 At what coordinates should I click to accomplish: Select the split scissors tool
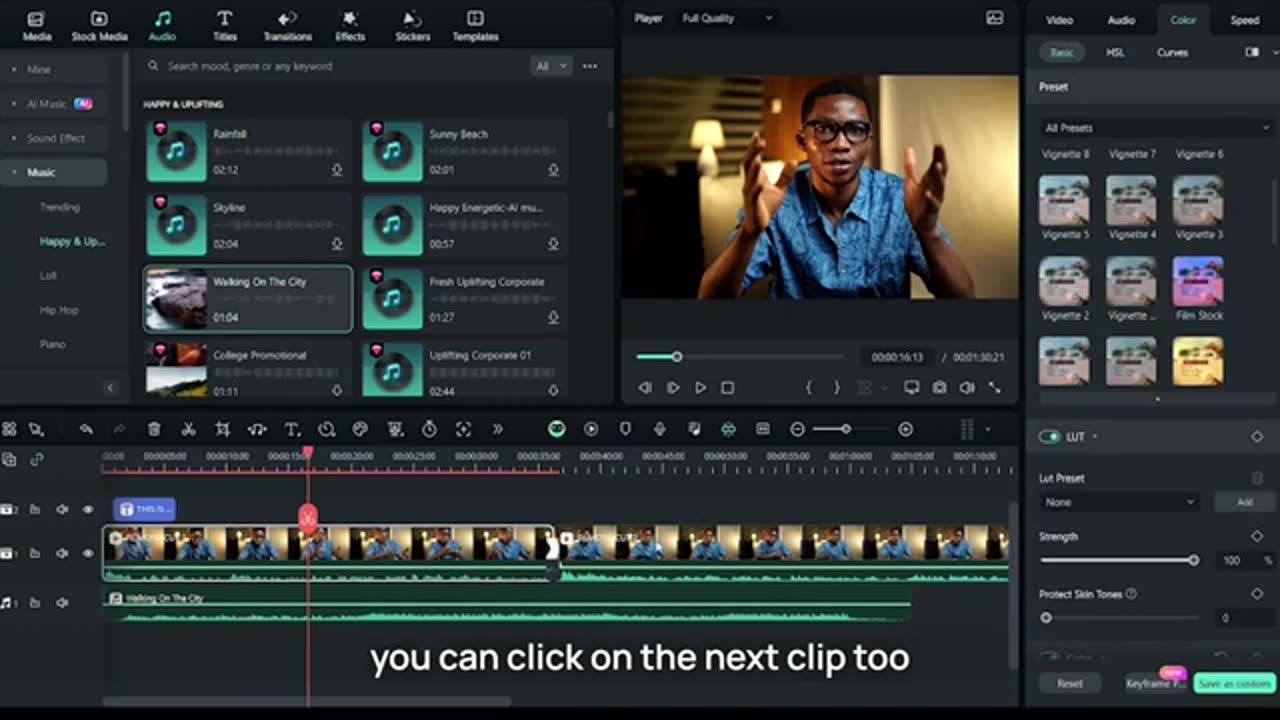point(188,429)
